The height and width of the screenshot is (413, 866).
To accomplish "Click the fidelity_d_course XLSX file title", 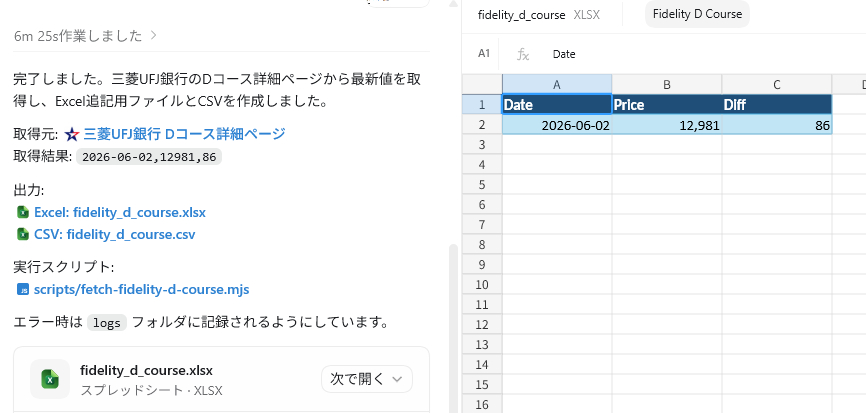I will click(x=538, y=15).
